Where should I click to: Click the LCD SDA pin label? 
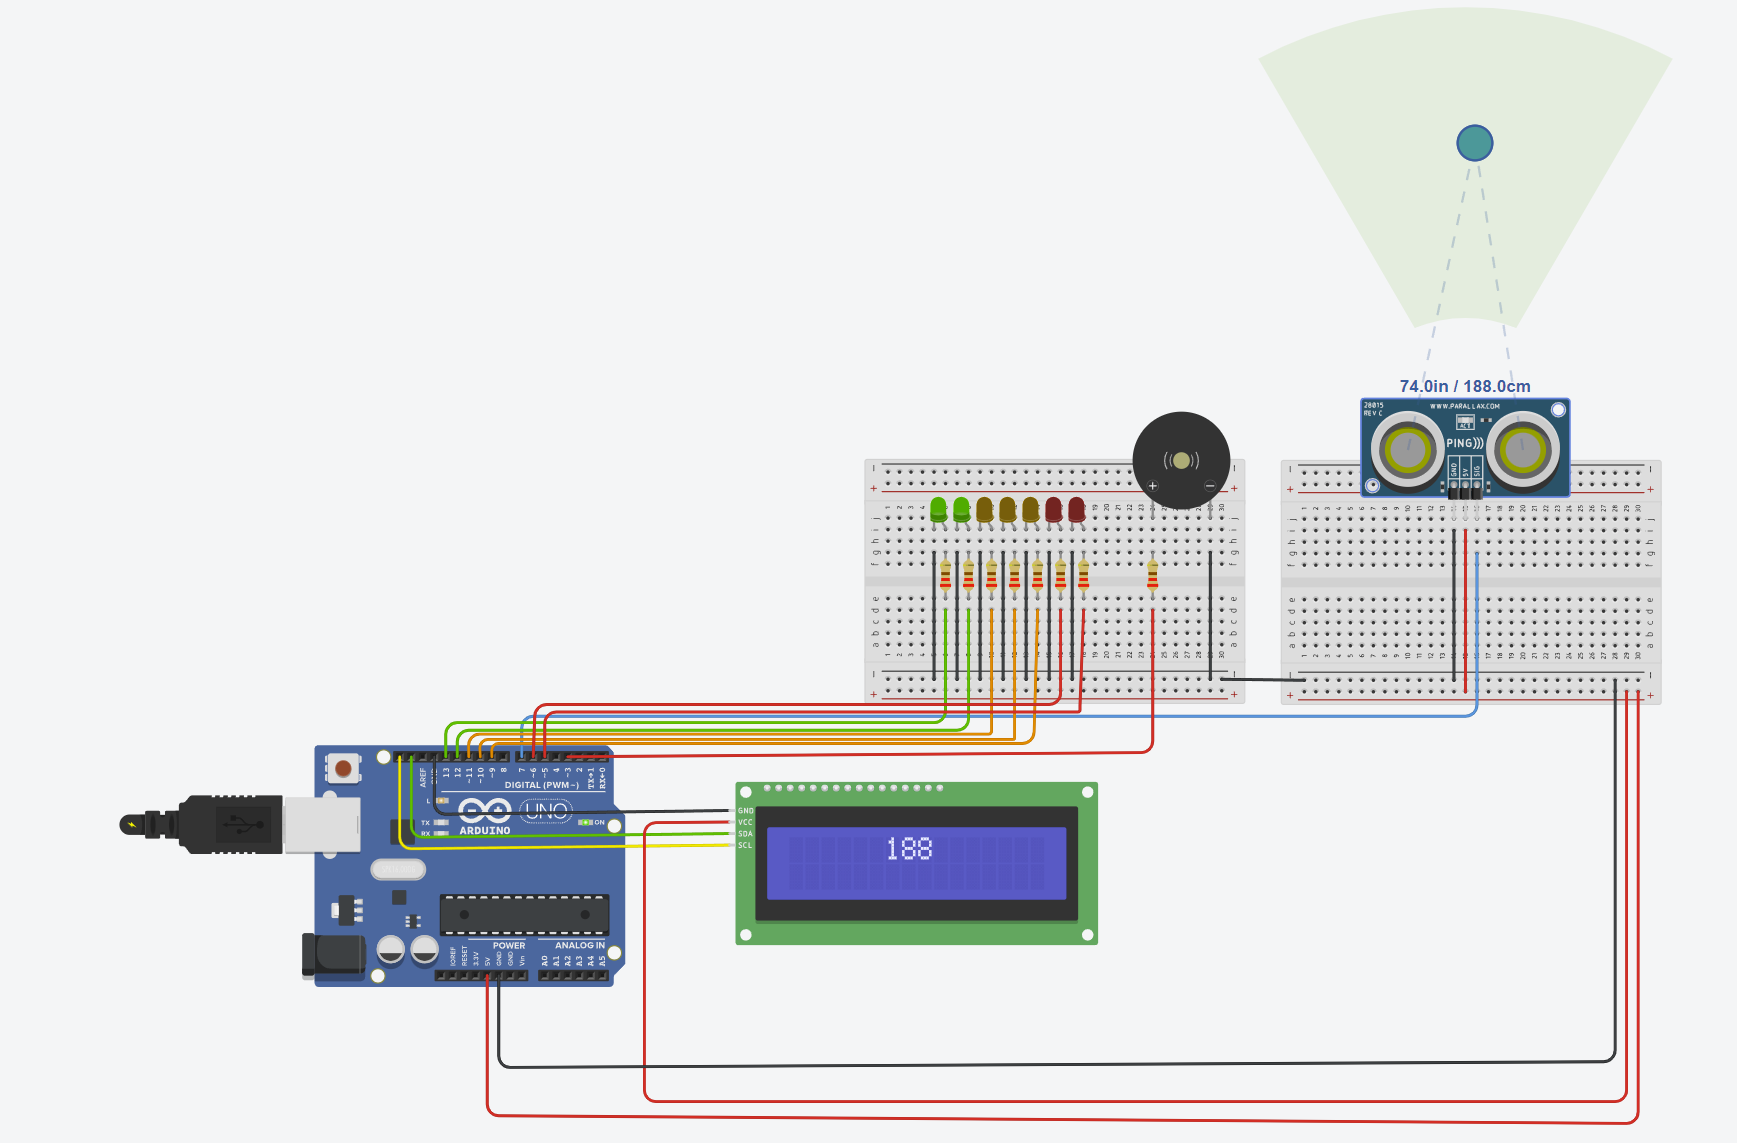[745, 834]
